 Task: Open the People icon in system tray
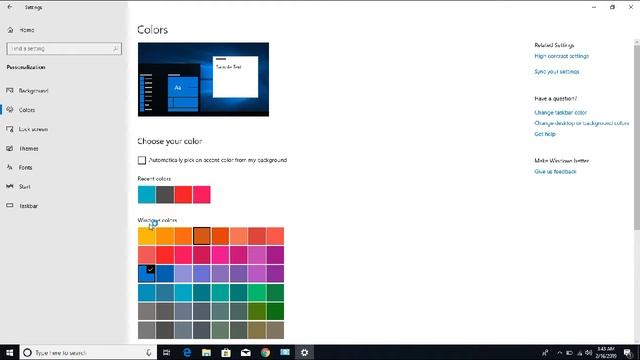coord(545,352)
